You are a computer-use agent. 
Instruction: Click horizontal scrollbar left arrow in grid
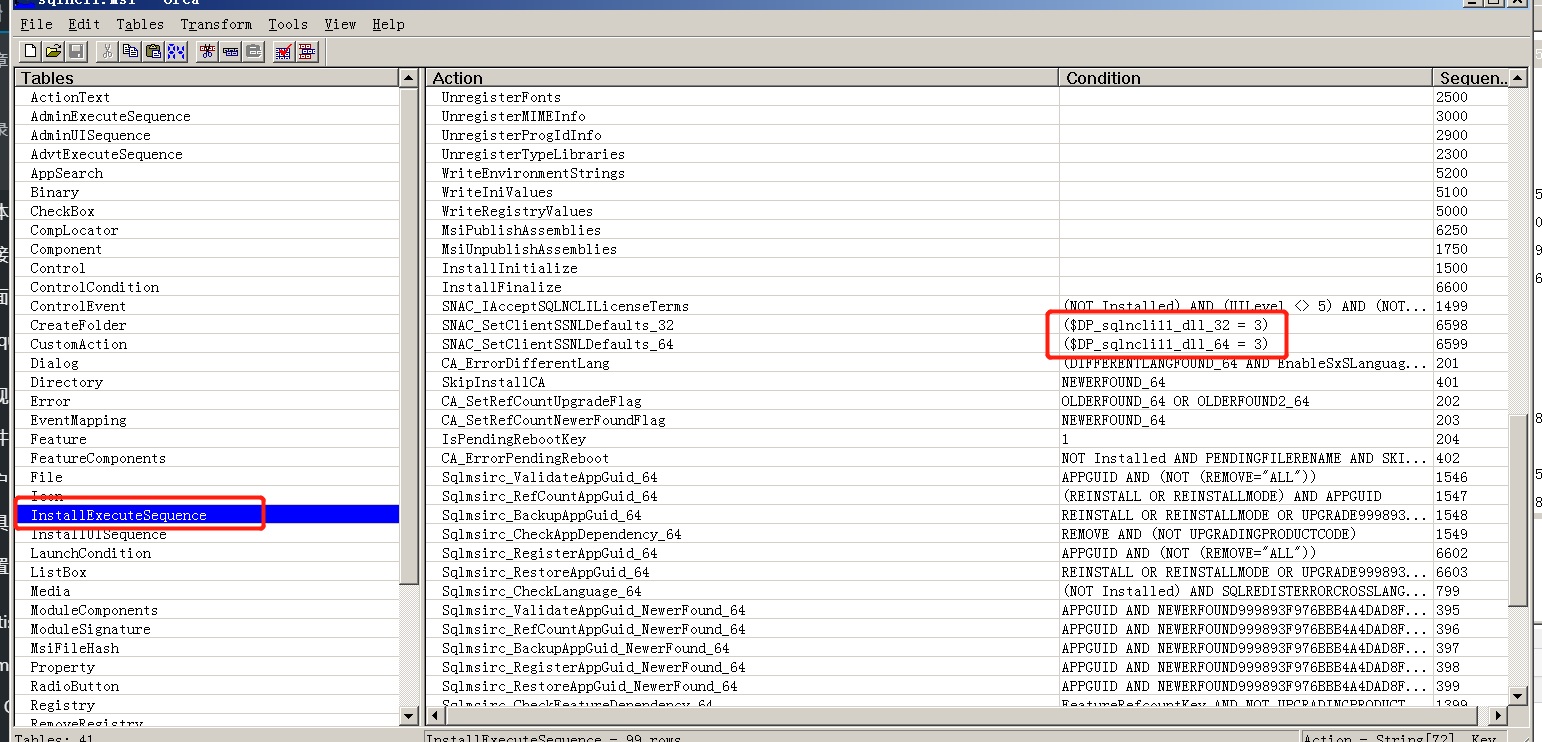(436, 716)
